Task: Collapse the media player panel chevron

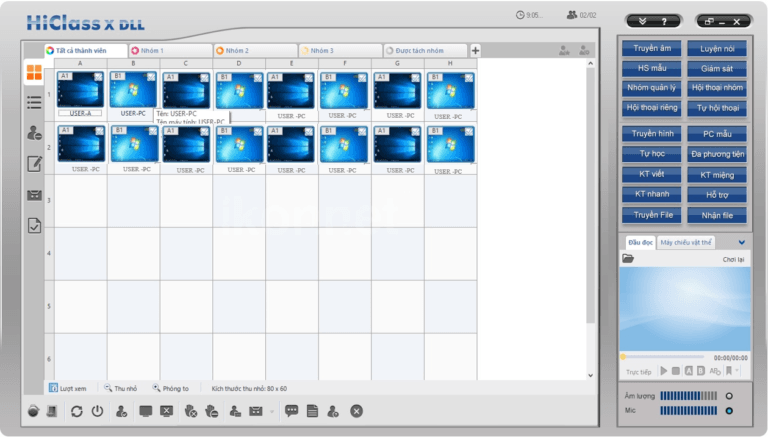Action: 742,243
